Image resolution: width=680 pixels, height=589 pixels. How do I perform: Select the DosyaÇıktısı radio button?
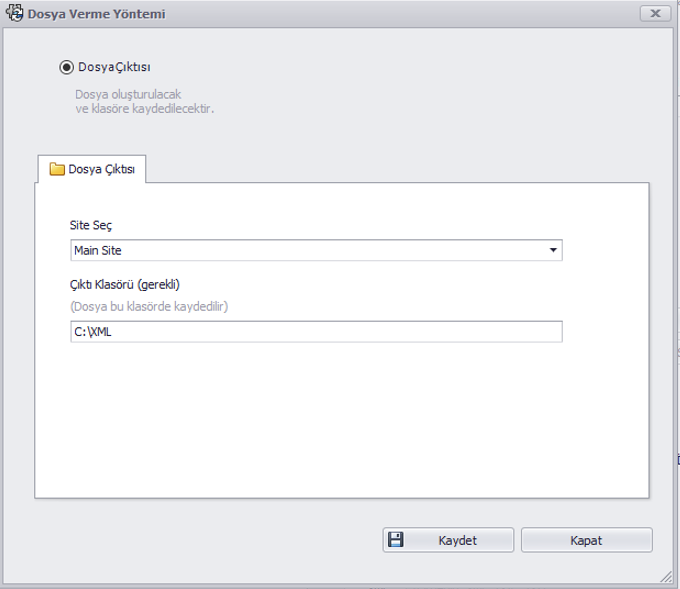coord(66,67)
